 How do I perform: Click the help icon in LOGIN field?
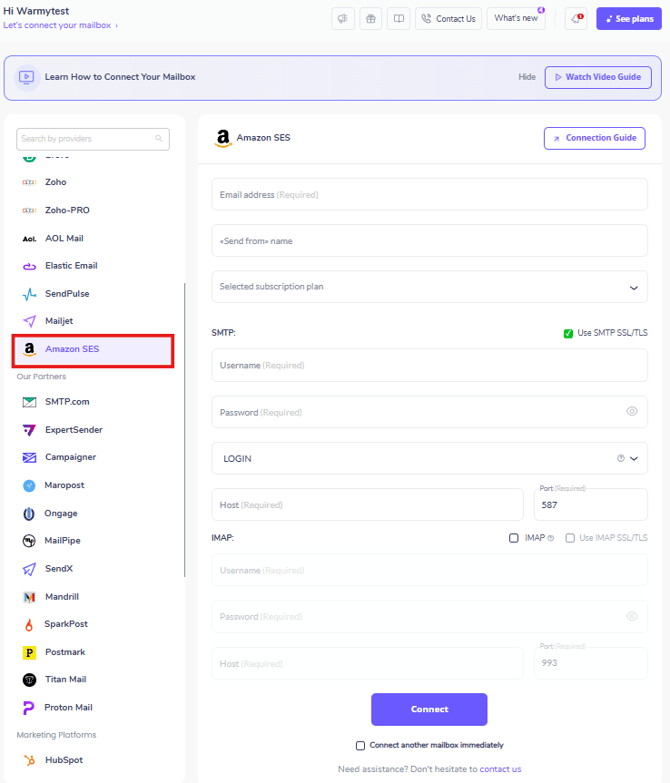[x=620, y=458]
